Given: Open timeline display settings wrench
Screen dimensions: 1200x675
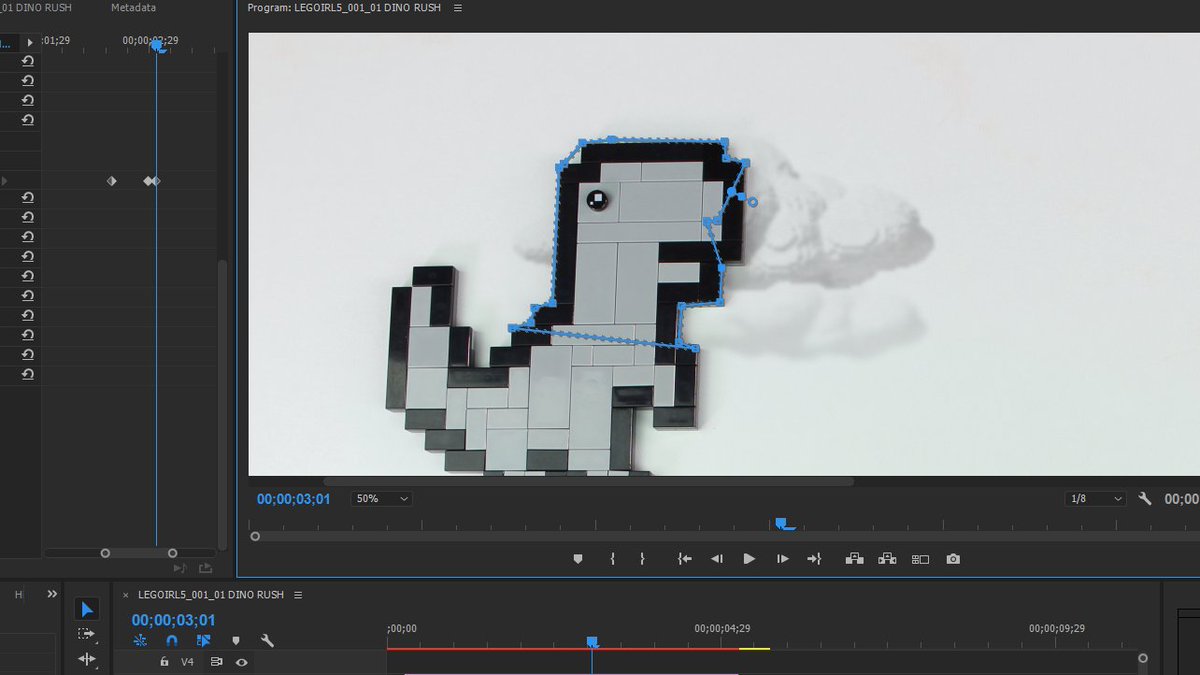Looking at the screenshot, I should click(x=267, y=641).
